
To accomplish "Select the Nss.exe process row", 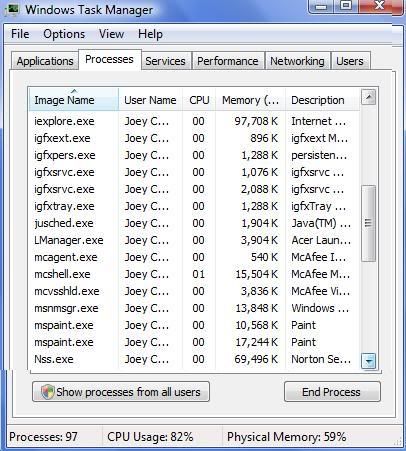I will tap(194, 359).
